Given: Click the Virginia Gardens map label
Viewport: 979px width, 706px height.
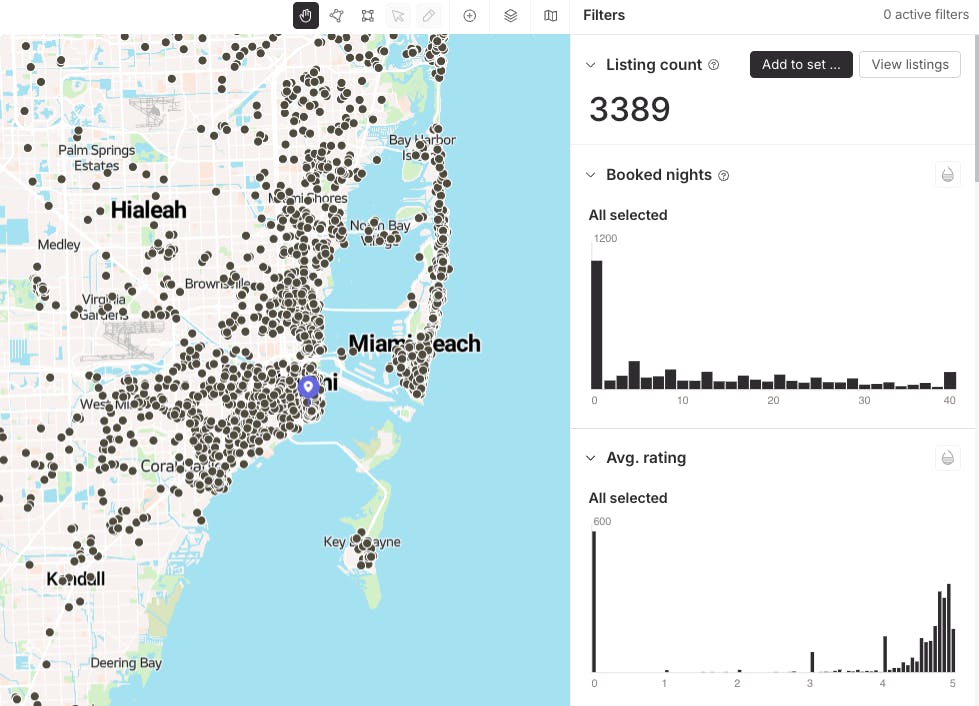Looking at the screenshot, I should 104,307.
